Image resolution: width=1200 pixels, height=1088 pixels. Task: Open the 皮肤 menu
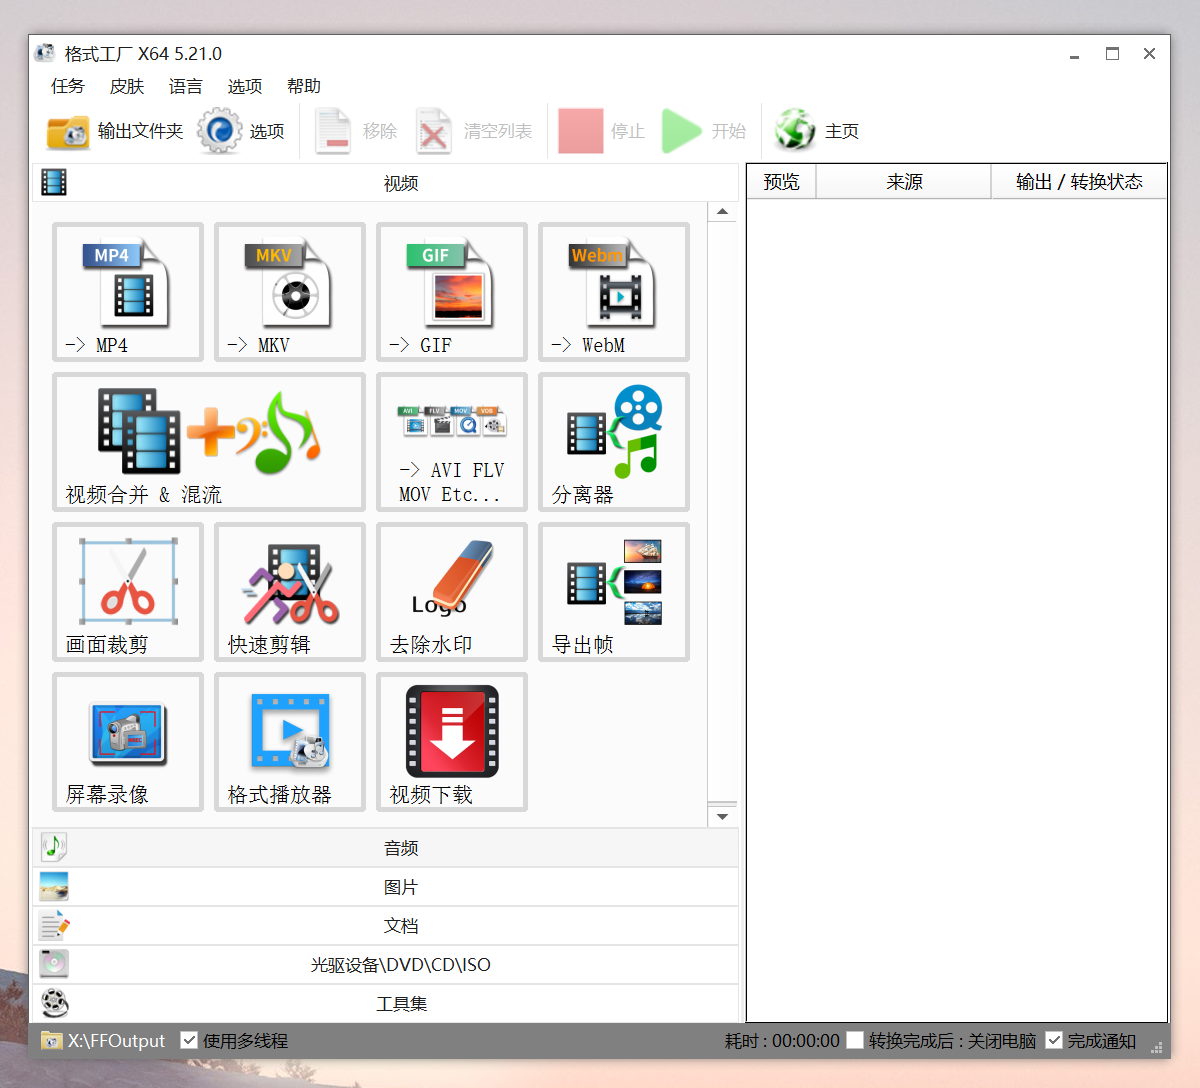(x=127, y=86)
